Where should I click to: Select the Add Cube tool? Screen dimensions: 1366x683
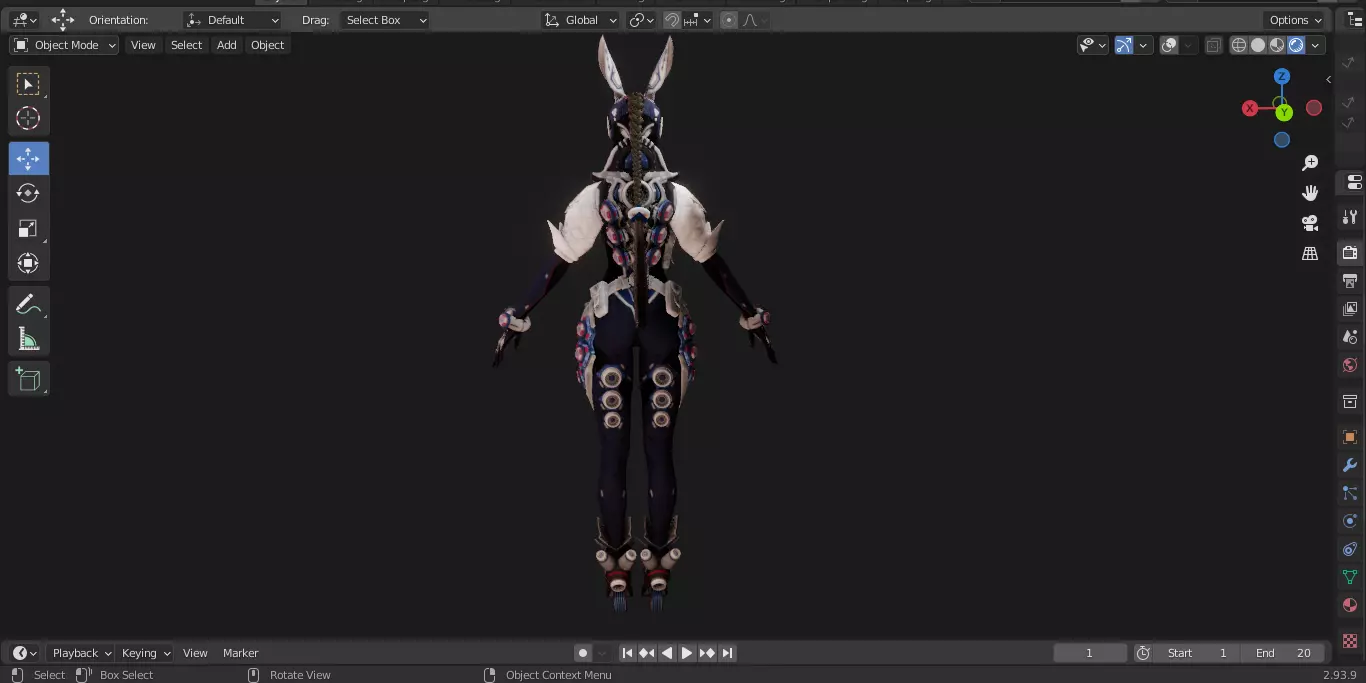tap(28, 379)
